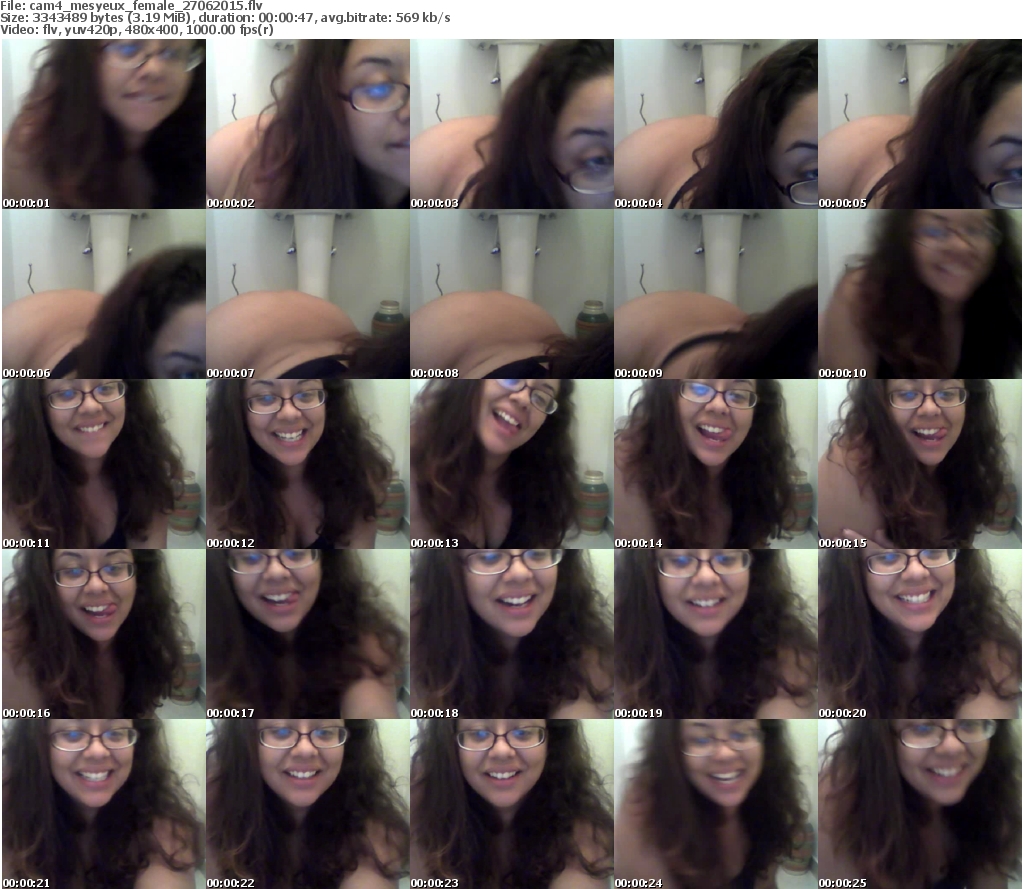This screenshot has width=1024, height=889.
Task: Select the thumbnail frame at 00:00:19
Action: click(716, 634)
